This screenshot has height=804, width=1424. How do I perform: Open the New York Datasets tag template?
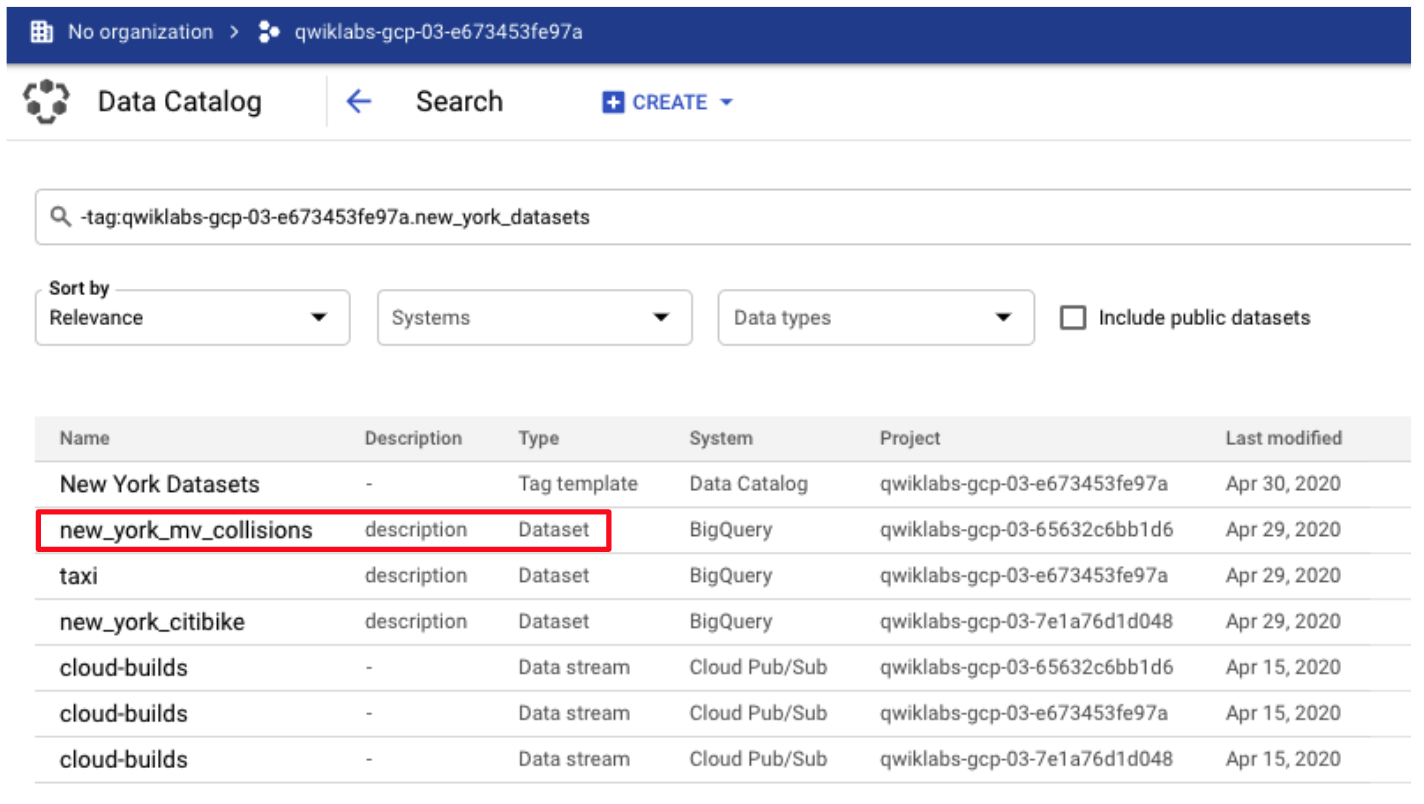[x=160, y=484]
